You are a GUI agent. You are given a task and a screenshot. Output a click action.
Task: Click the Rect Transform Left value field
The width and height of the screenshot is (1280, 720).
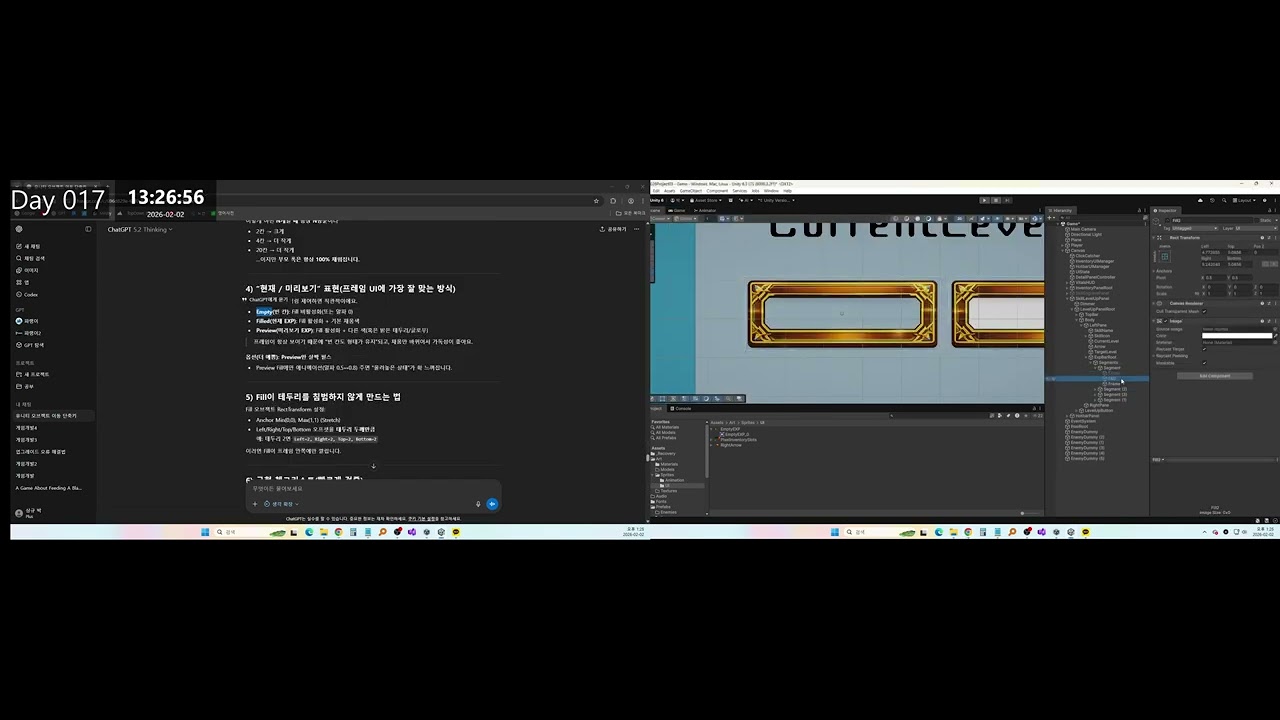pos(1215,252)
